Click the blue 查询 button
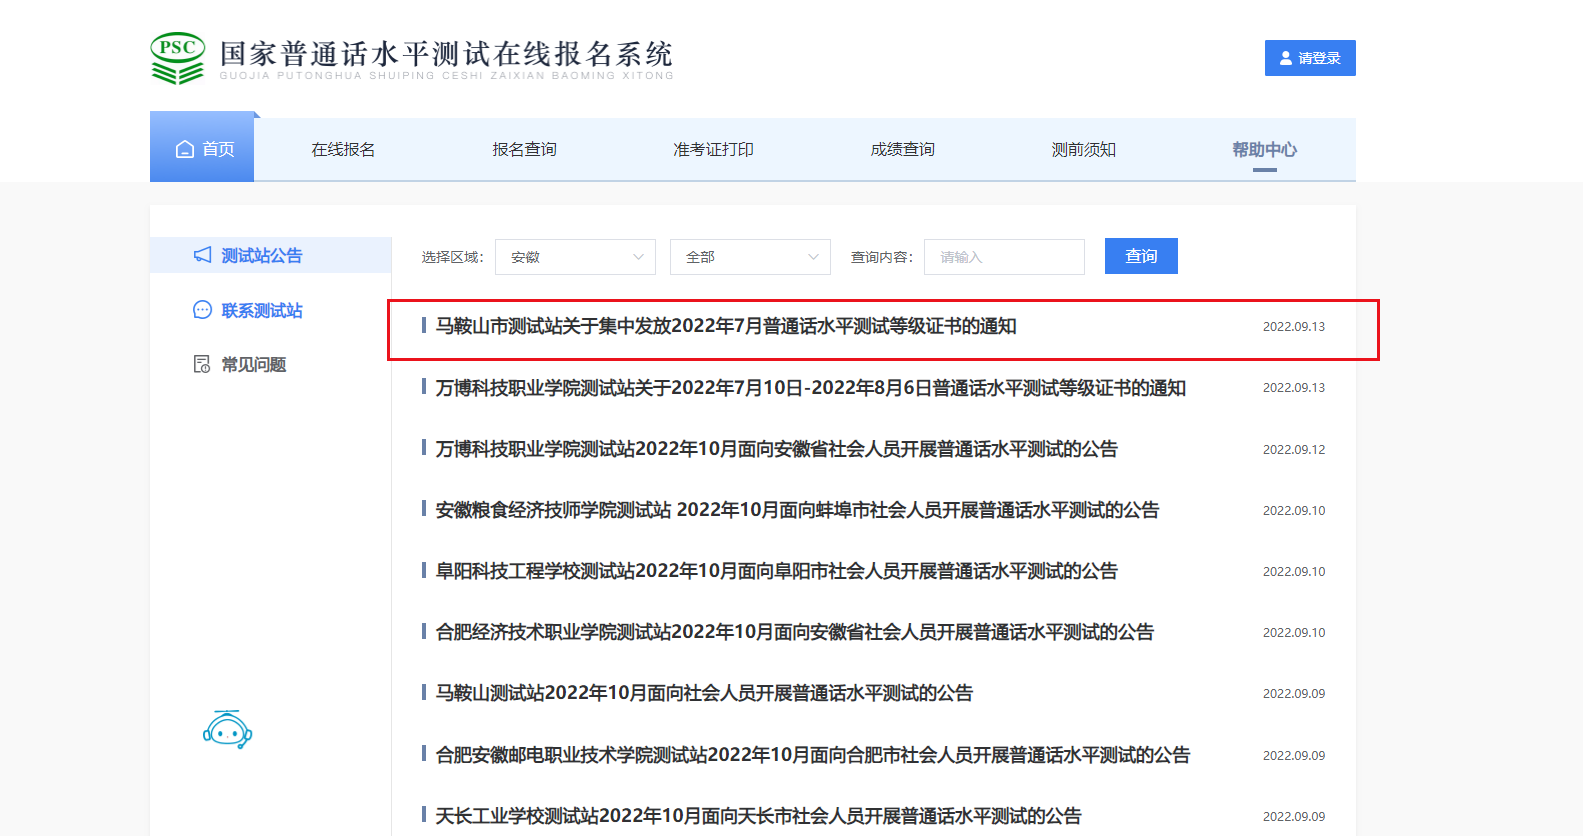 [x=1141, y=256]
